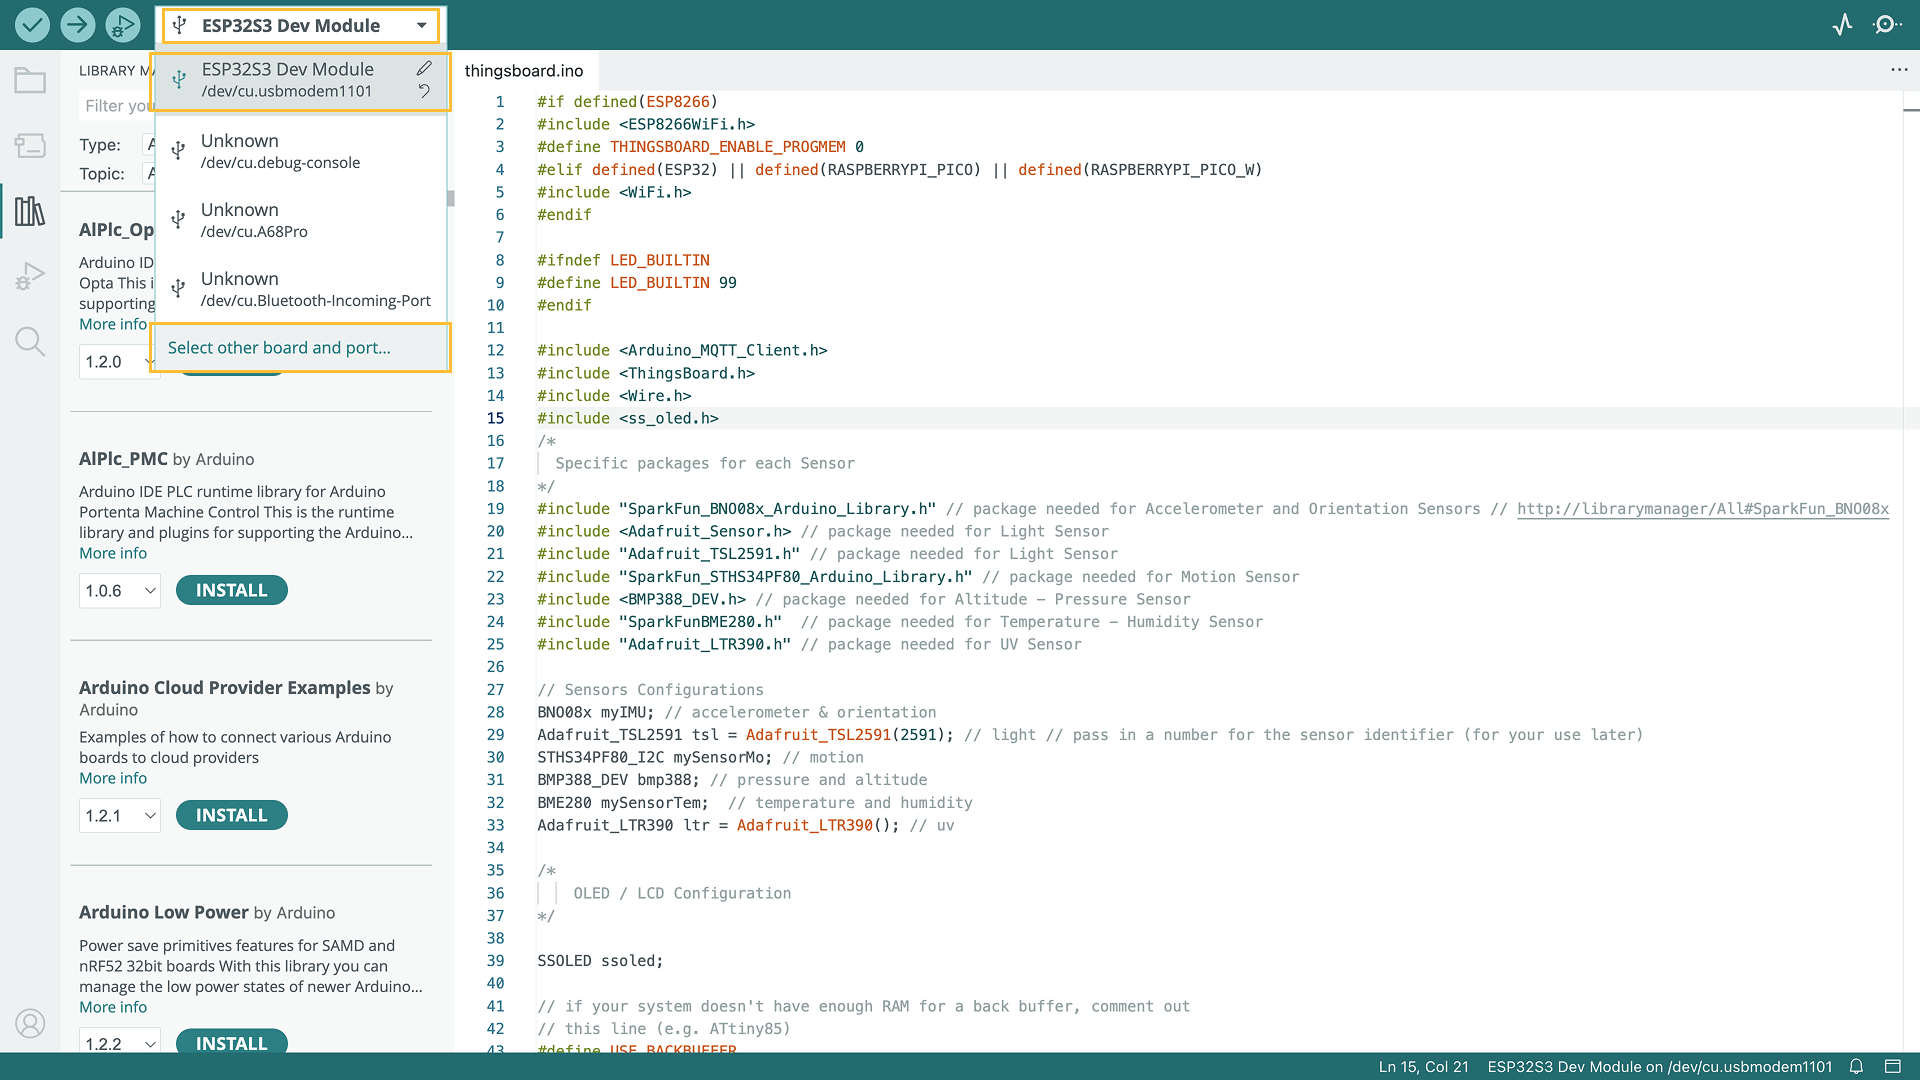
Task: Choose Select other board and port option
Action: coord(279,348)
